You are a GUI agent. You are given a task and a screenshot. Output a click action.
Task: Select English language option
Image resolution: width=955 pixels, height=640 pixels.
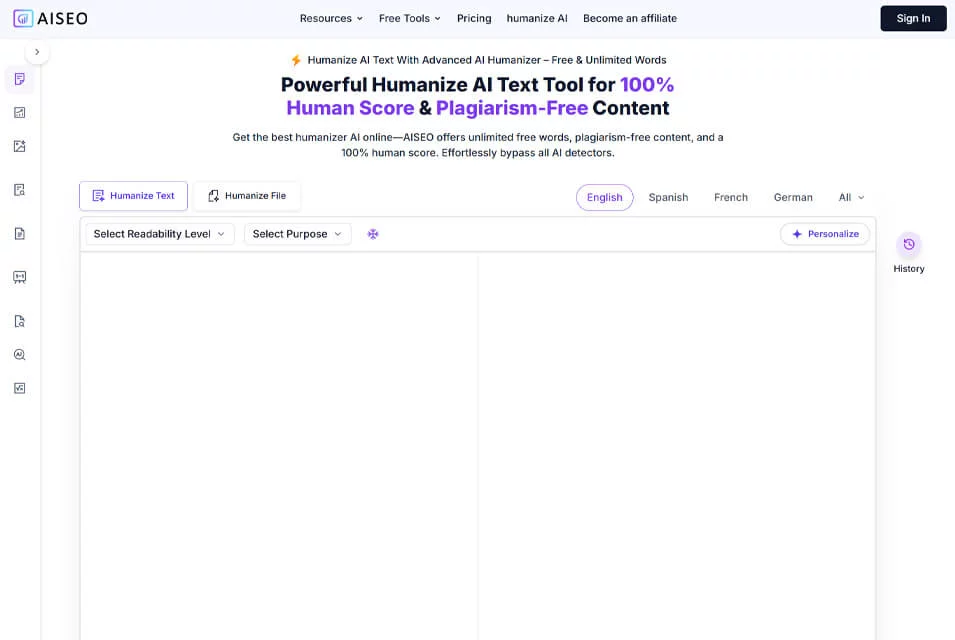604,197
